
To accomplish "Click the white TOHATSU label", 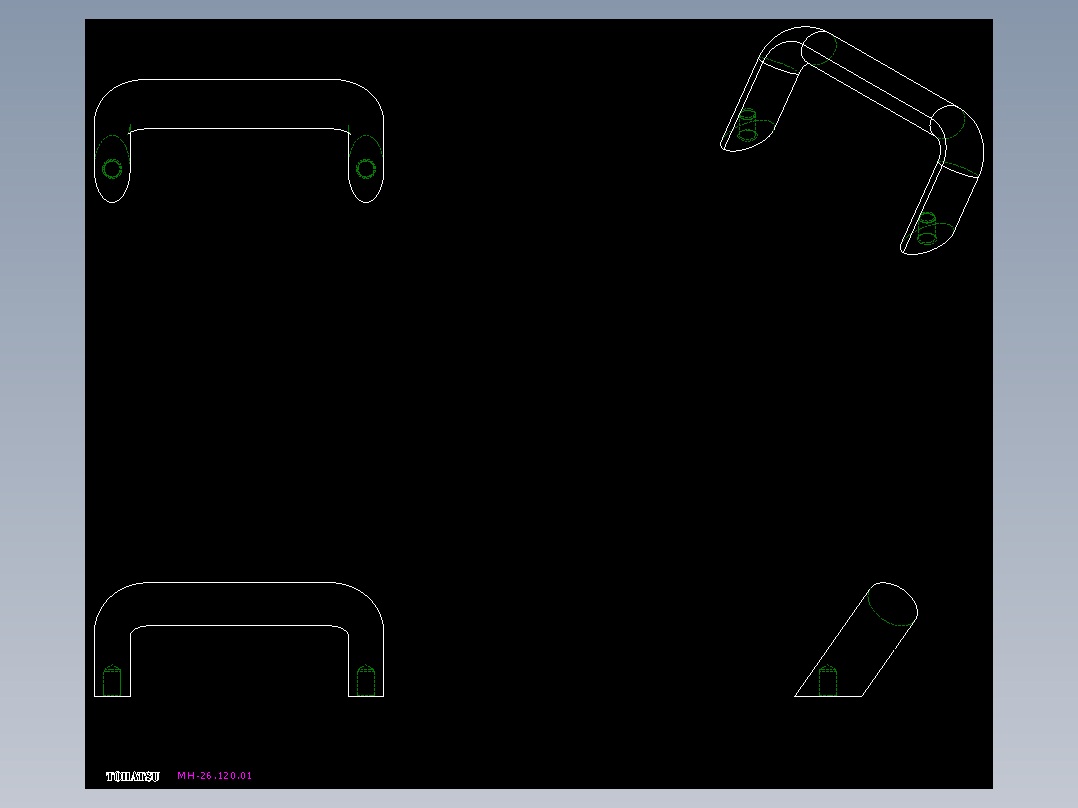I will [x=133, y=776].
